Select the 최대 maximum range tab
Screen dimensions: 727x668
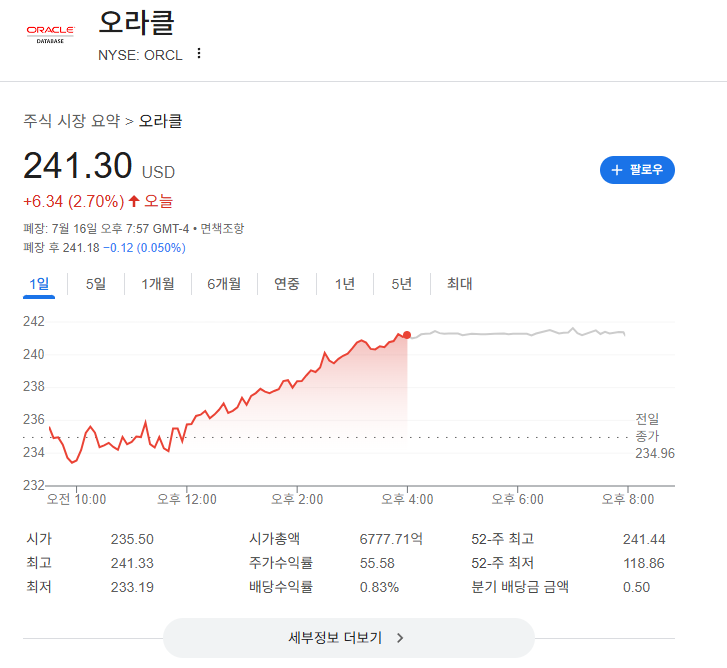pyautogui.click(x=459, y=284)
